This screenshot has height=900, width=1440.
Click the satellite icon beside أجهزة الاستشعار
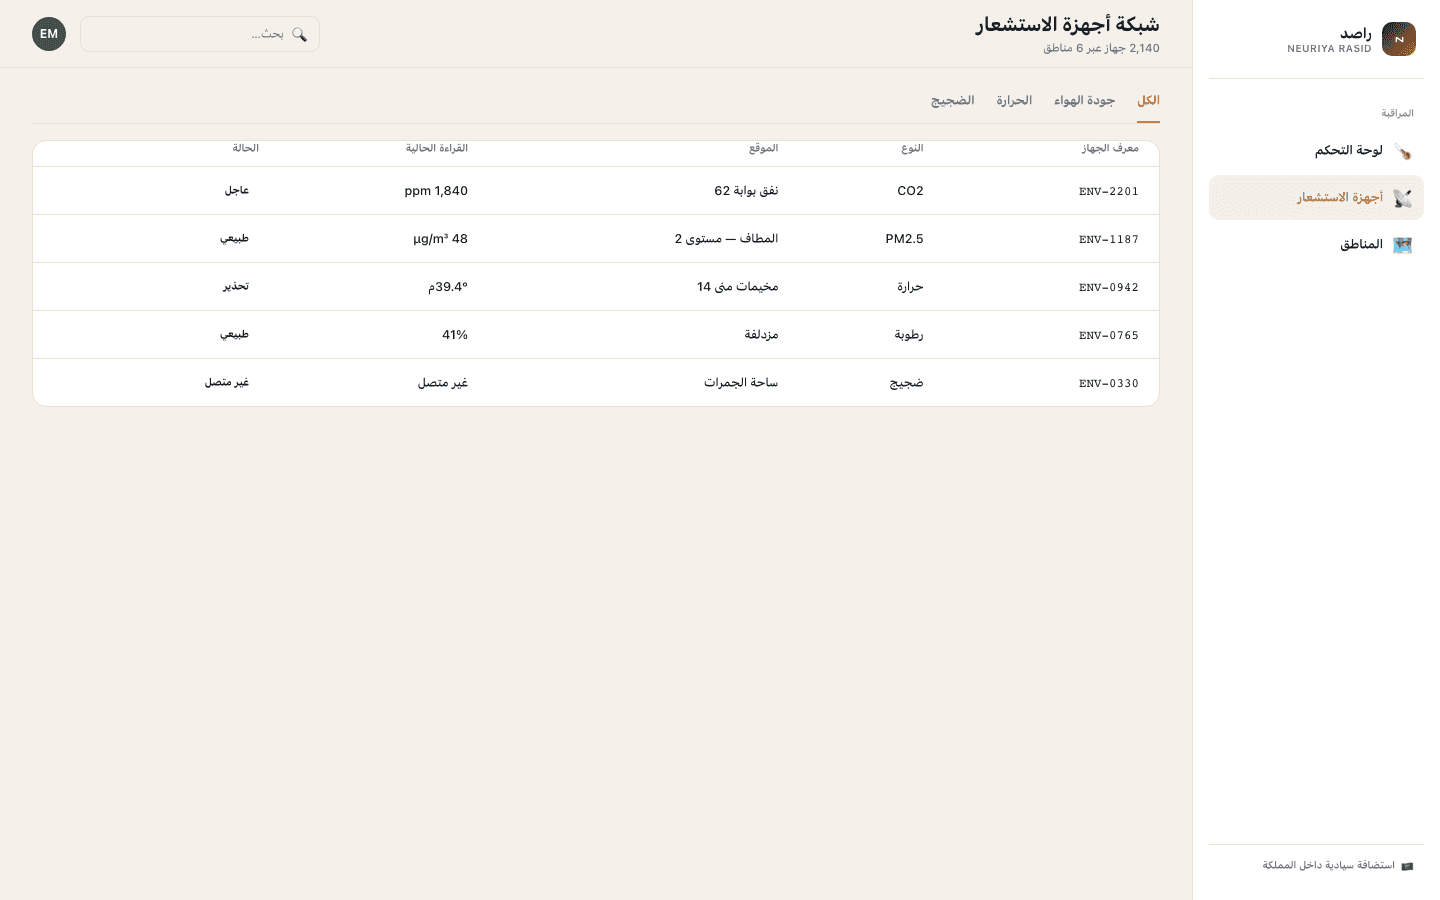[x=1402, y=198]
